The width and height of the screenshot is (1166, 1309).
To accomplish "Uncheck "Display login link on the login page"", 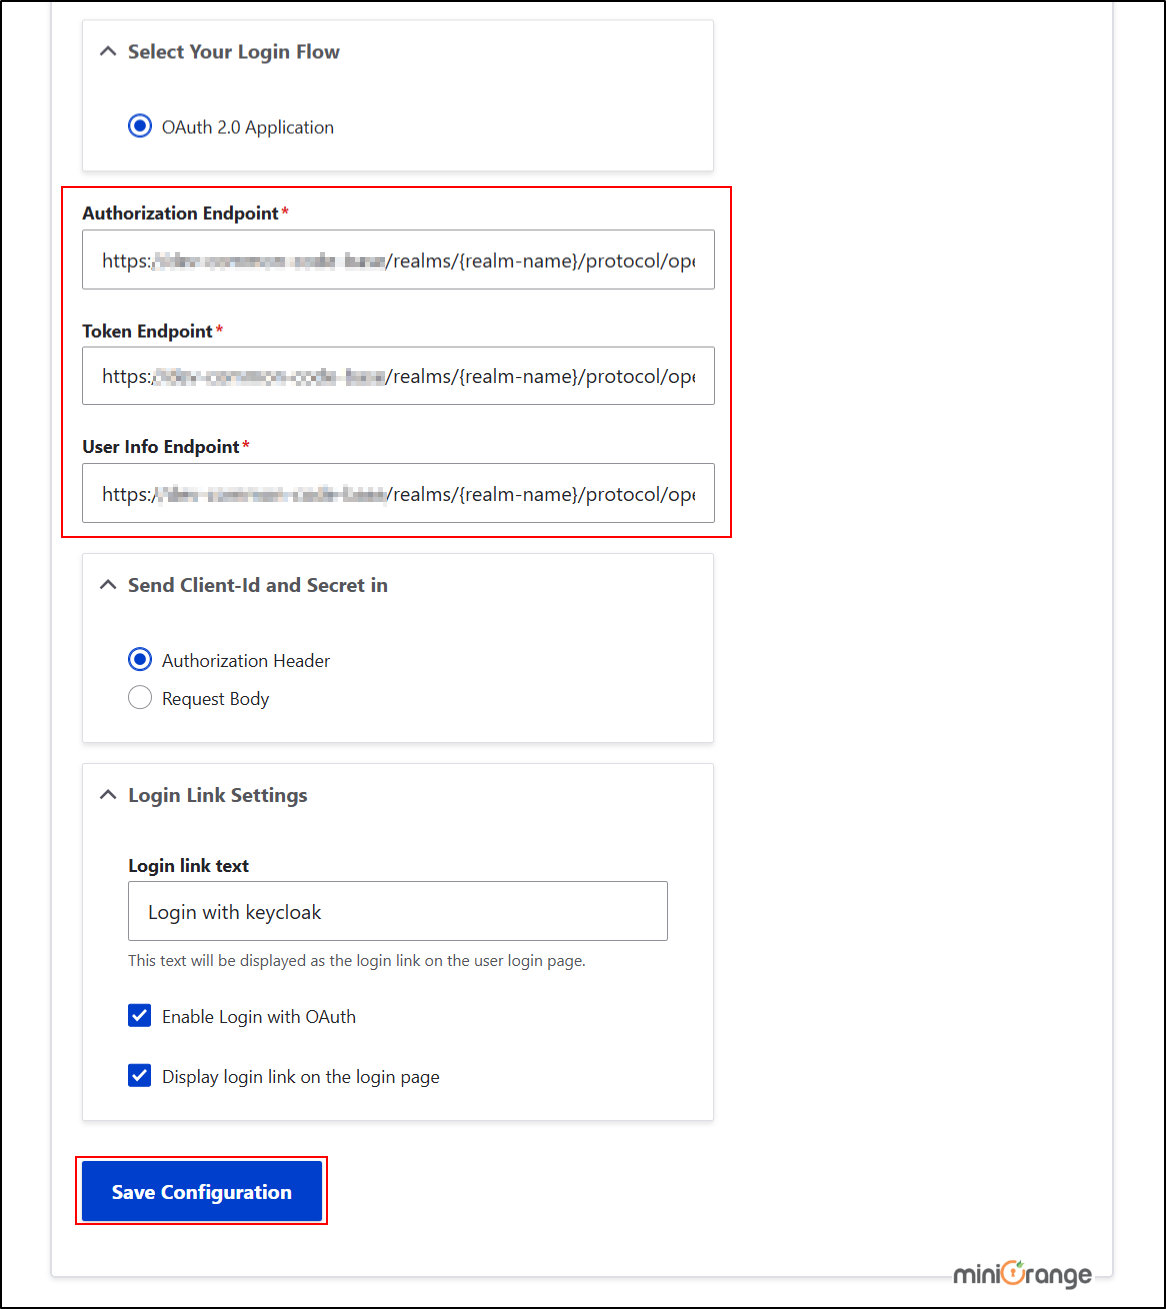I will (139, 1075).
